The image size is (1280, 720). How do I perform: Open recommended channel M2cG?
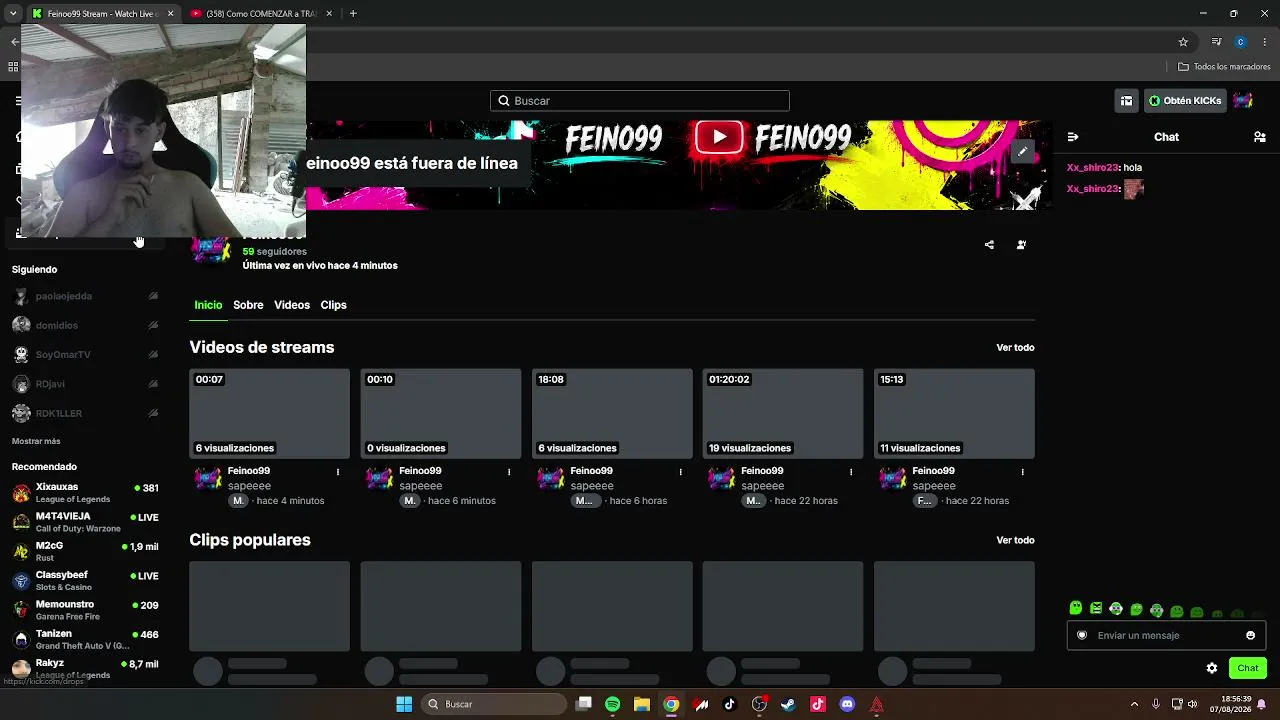coord(85,551)
